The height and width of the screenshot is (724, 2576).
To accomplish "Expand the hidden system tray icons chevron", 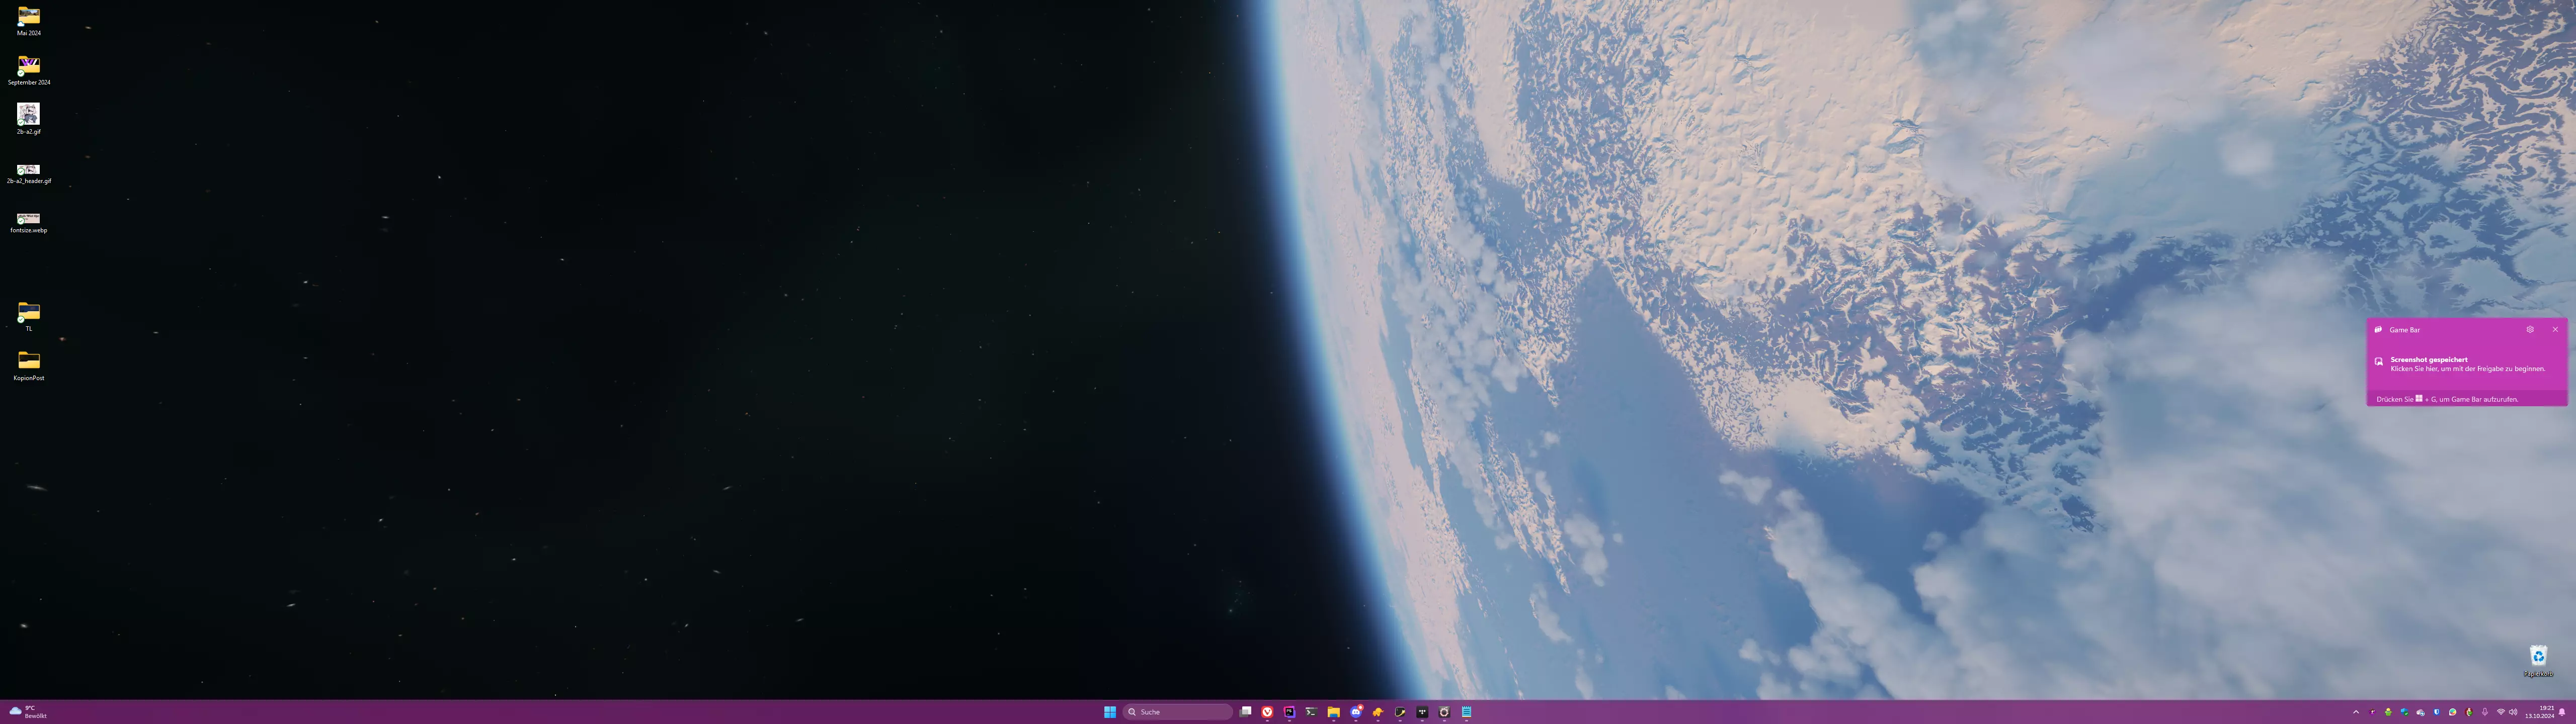I will [2356, 712].
